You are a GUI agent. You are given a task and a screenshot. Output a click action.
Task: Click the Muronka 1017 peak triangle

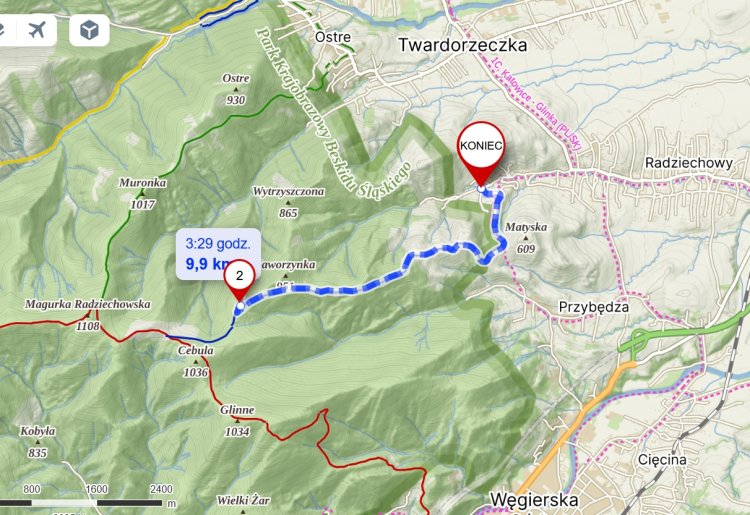[x=142, y=193]
